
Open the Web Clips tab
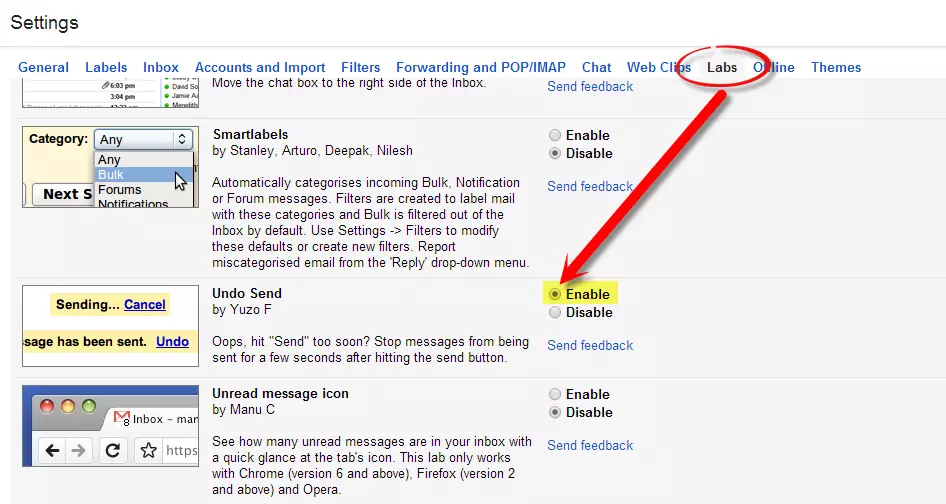[659, 67]
